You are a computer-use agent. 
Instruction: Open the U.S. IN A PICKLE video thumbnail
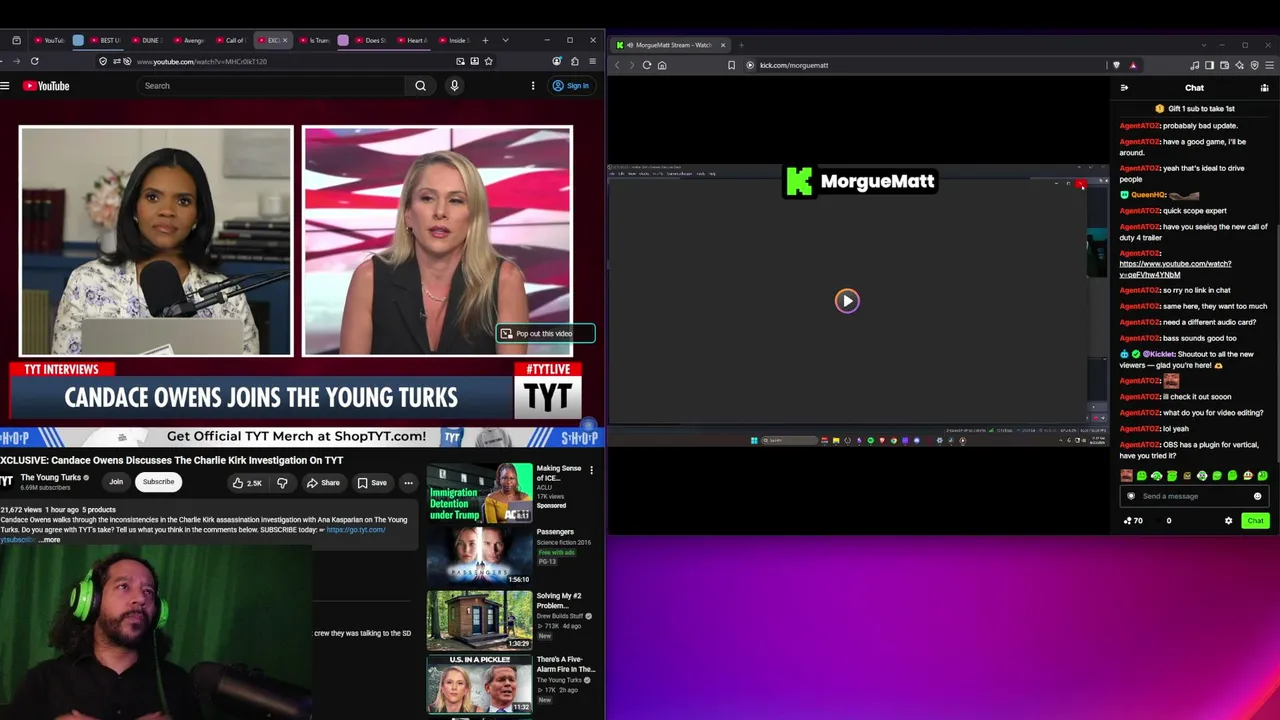click(480, 684)
